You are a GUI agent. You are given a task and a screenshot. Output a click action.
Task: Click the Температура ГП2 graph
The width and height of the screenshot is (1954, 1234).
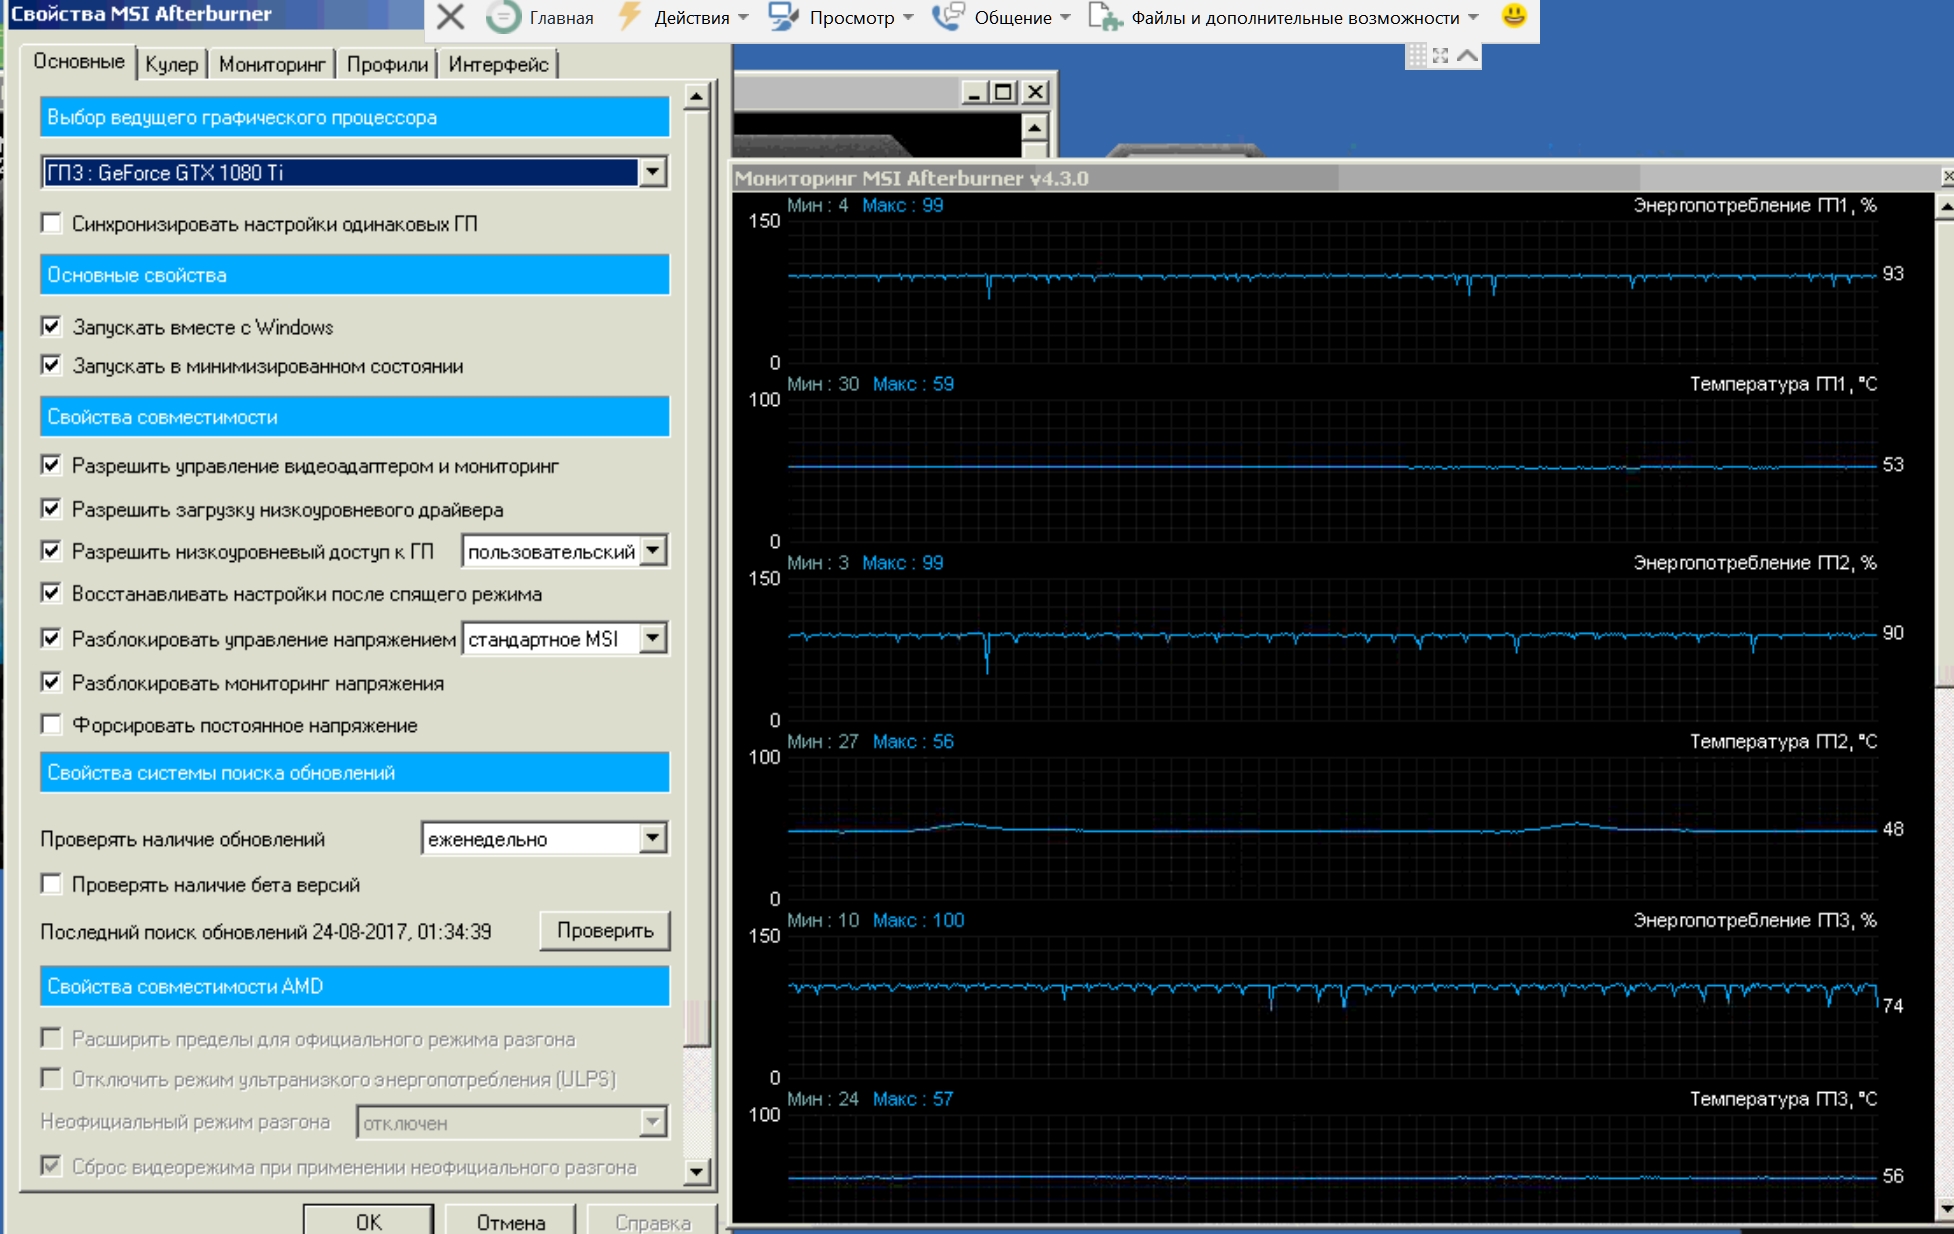pyautogui.click(x=1332, y=828)
